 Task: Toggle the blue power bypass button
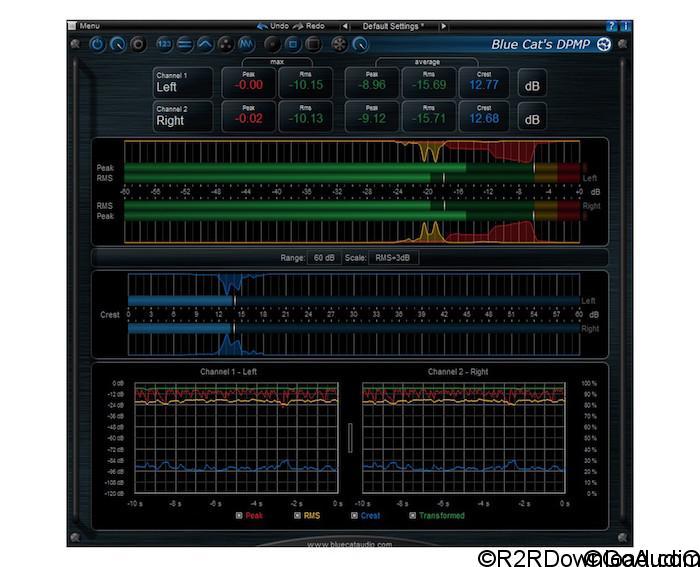98,45
